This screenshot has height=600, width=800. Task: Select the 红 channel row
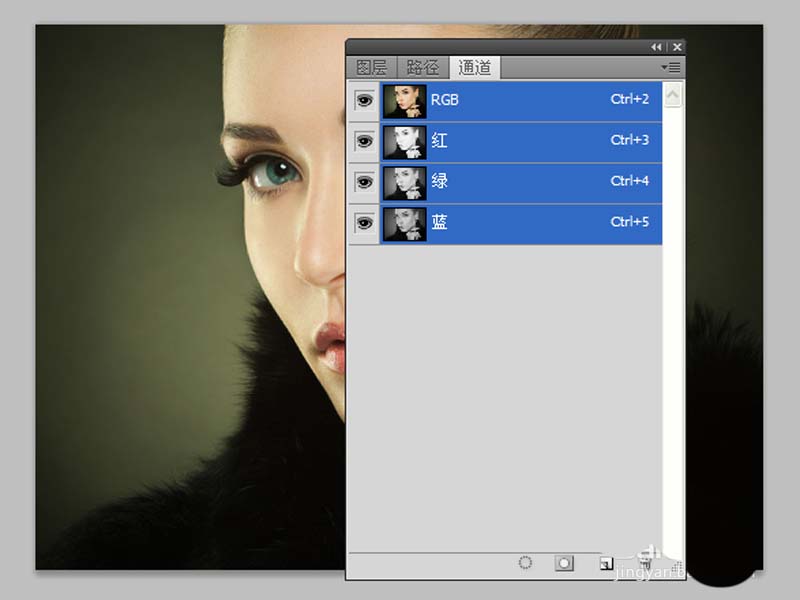[530, 141]
